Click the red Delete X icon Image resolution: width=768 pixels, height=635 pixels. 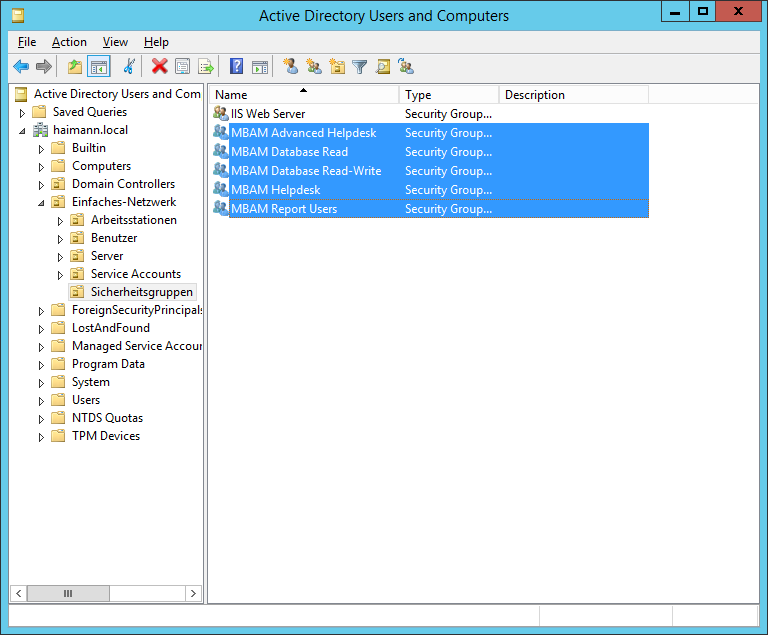pyautogui.click(x=159, y=66)
